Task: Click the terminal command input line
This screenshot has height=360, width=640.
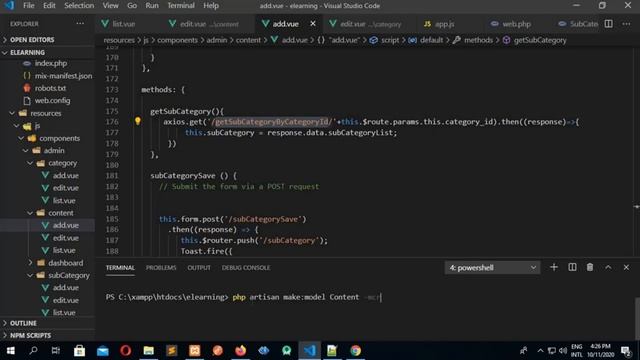Action: pyautogui.click(x=244, y=297)
